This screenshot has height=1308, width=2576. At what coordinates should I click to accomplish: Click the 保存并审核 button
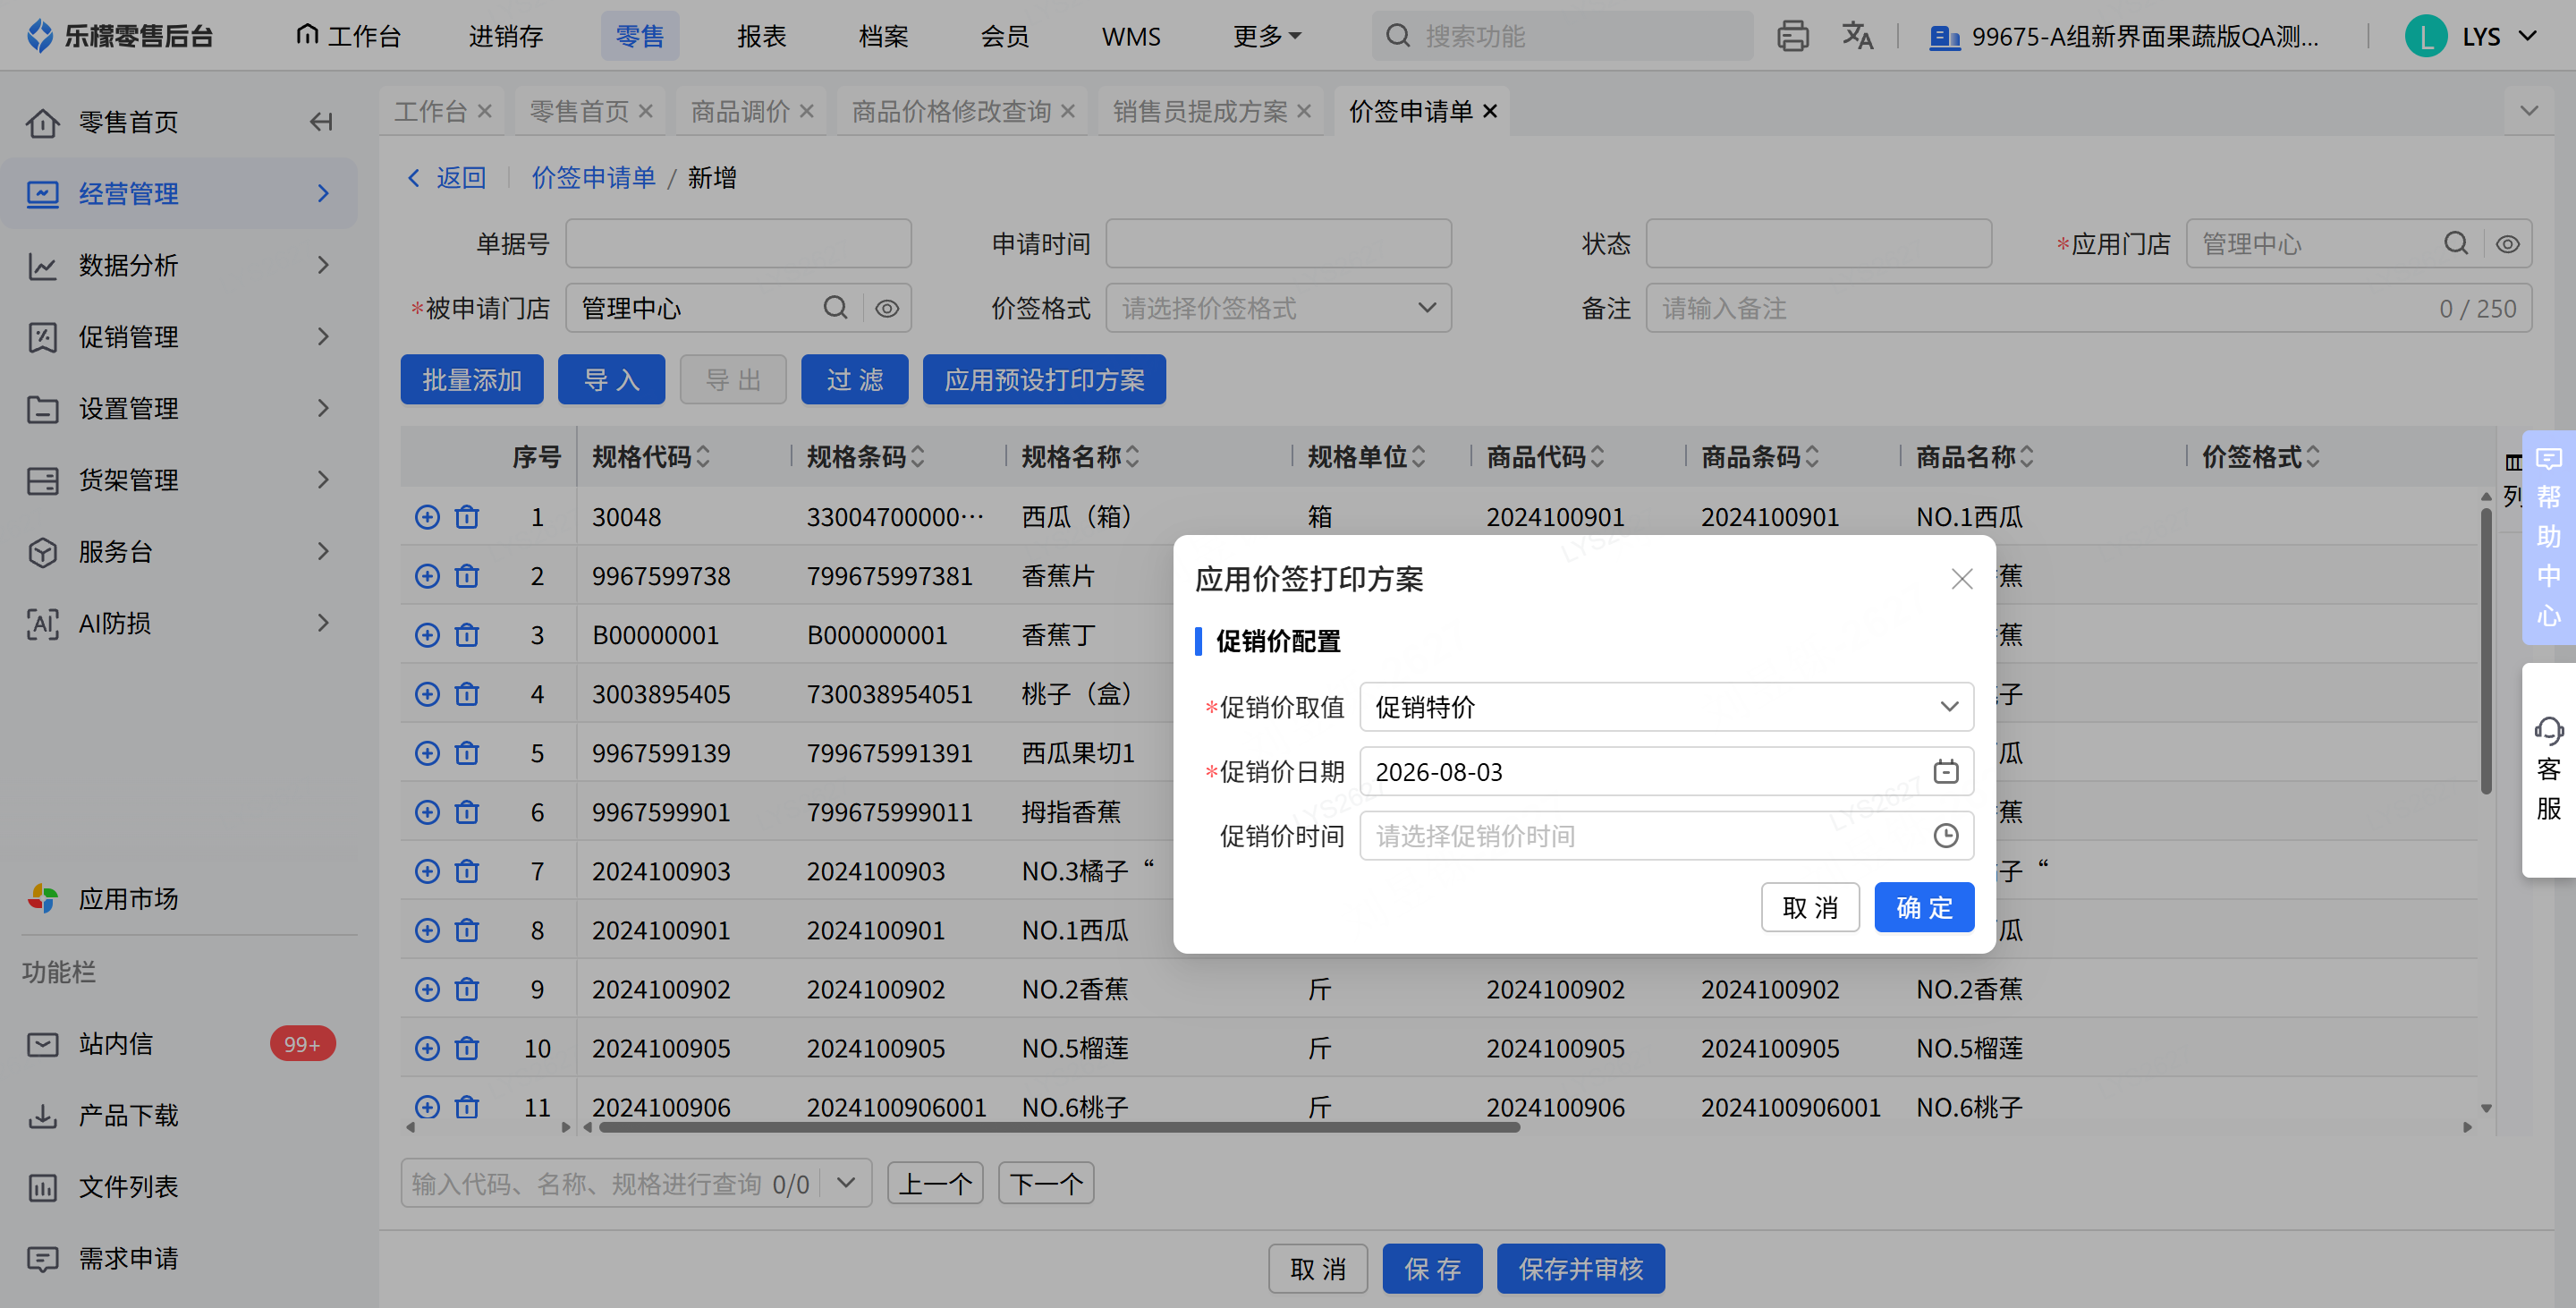click(1580, 1269)
